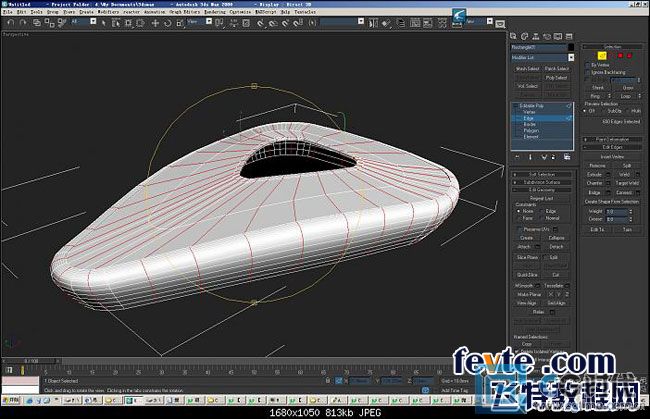Click the Redo arrow in the main toolbar
Screen dimensions: 650x419
tap(23, 23)
